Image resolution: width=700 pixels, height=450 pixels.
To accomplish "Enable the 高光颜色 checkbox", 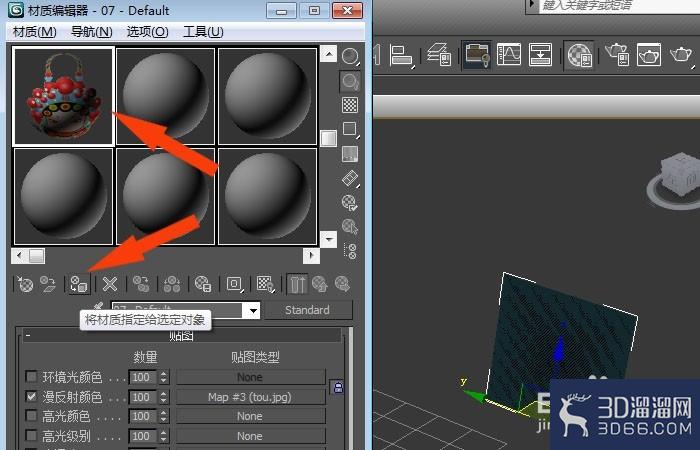I will pos(31,416).
